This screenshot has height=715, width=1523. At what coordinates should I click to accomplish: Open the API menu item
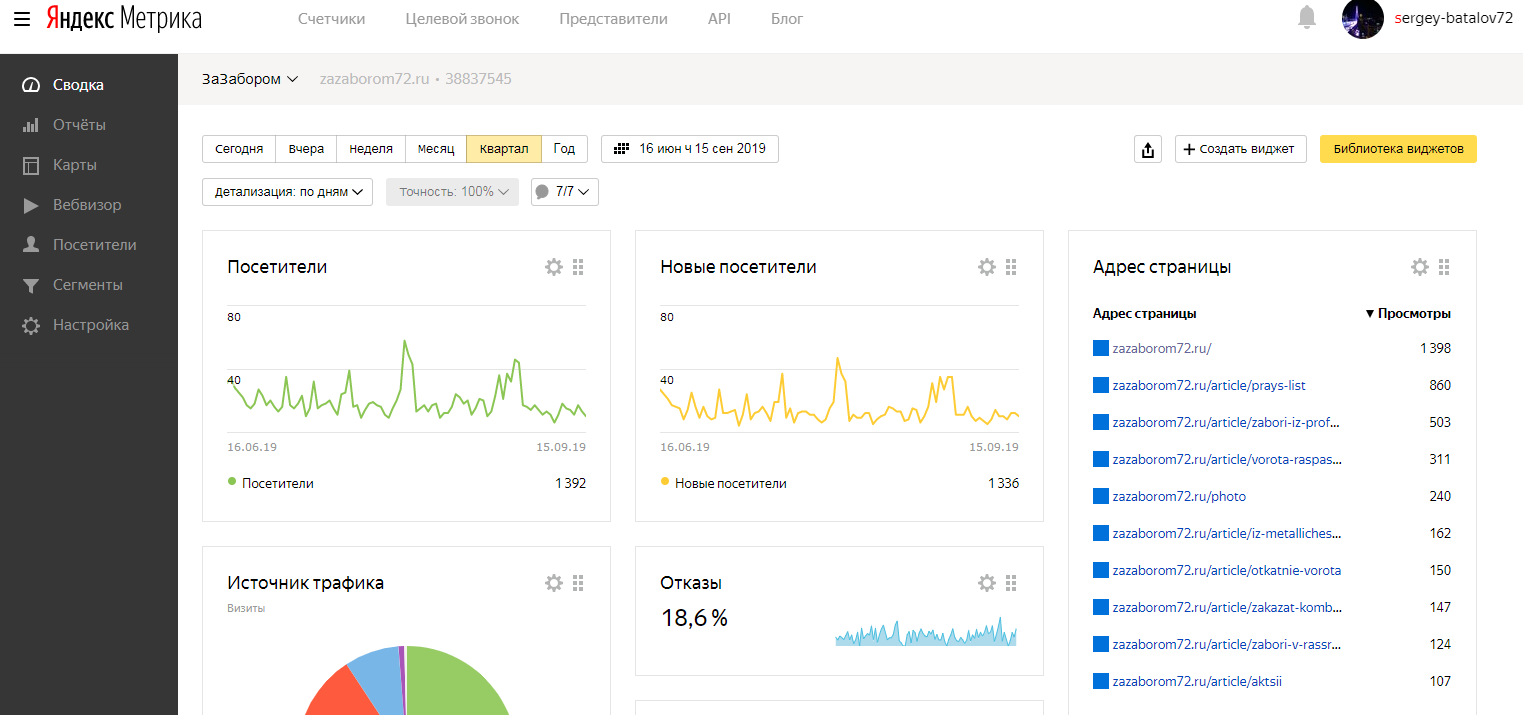click(719, 19)
